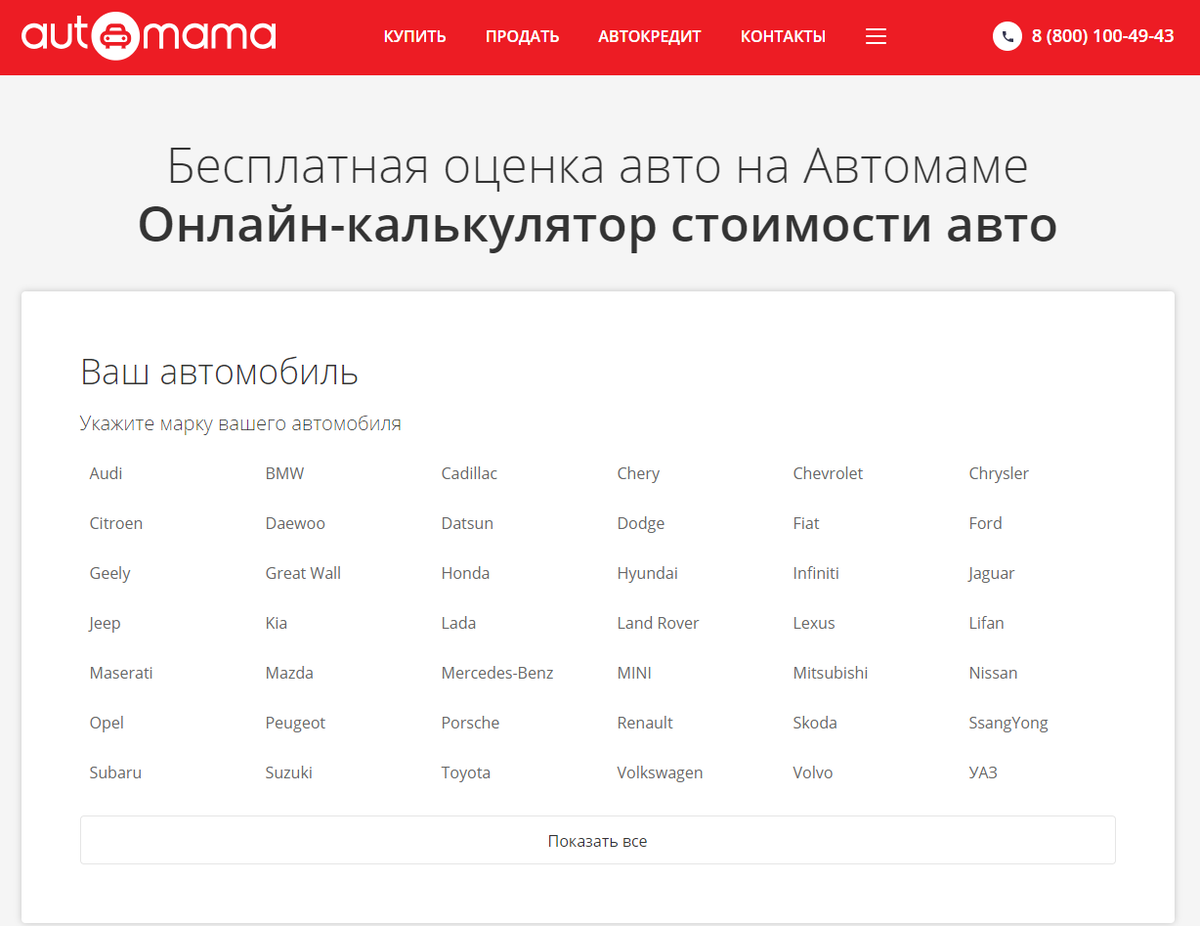Screen dimensions: 1200x926
Task: Pick Volkswagen from the list
Action: [x=660, y=773]
